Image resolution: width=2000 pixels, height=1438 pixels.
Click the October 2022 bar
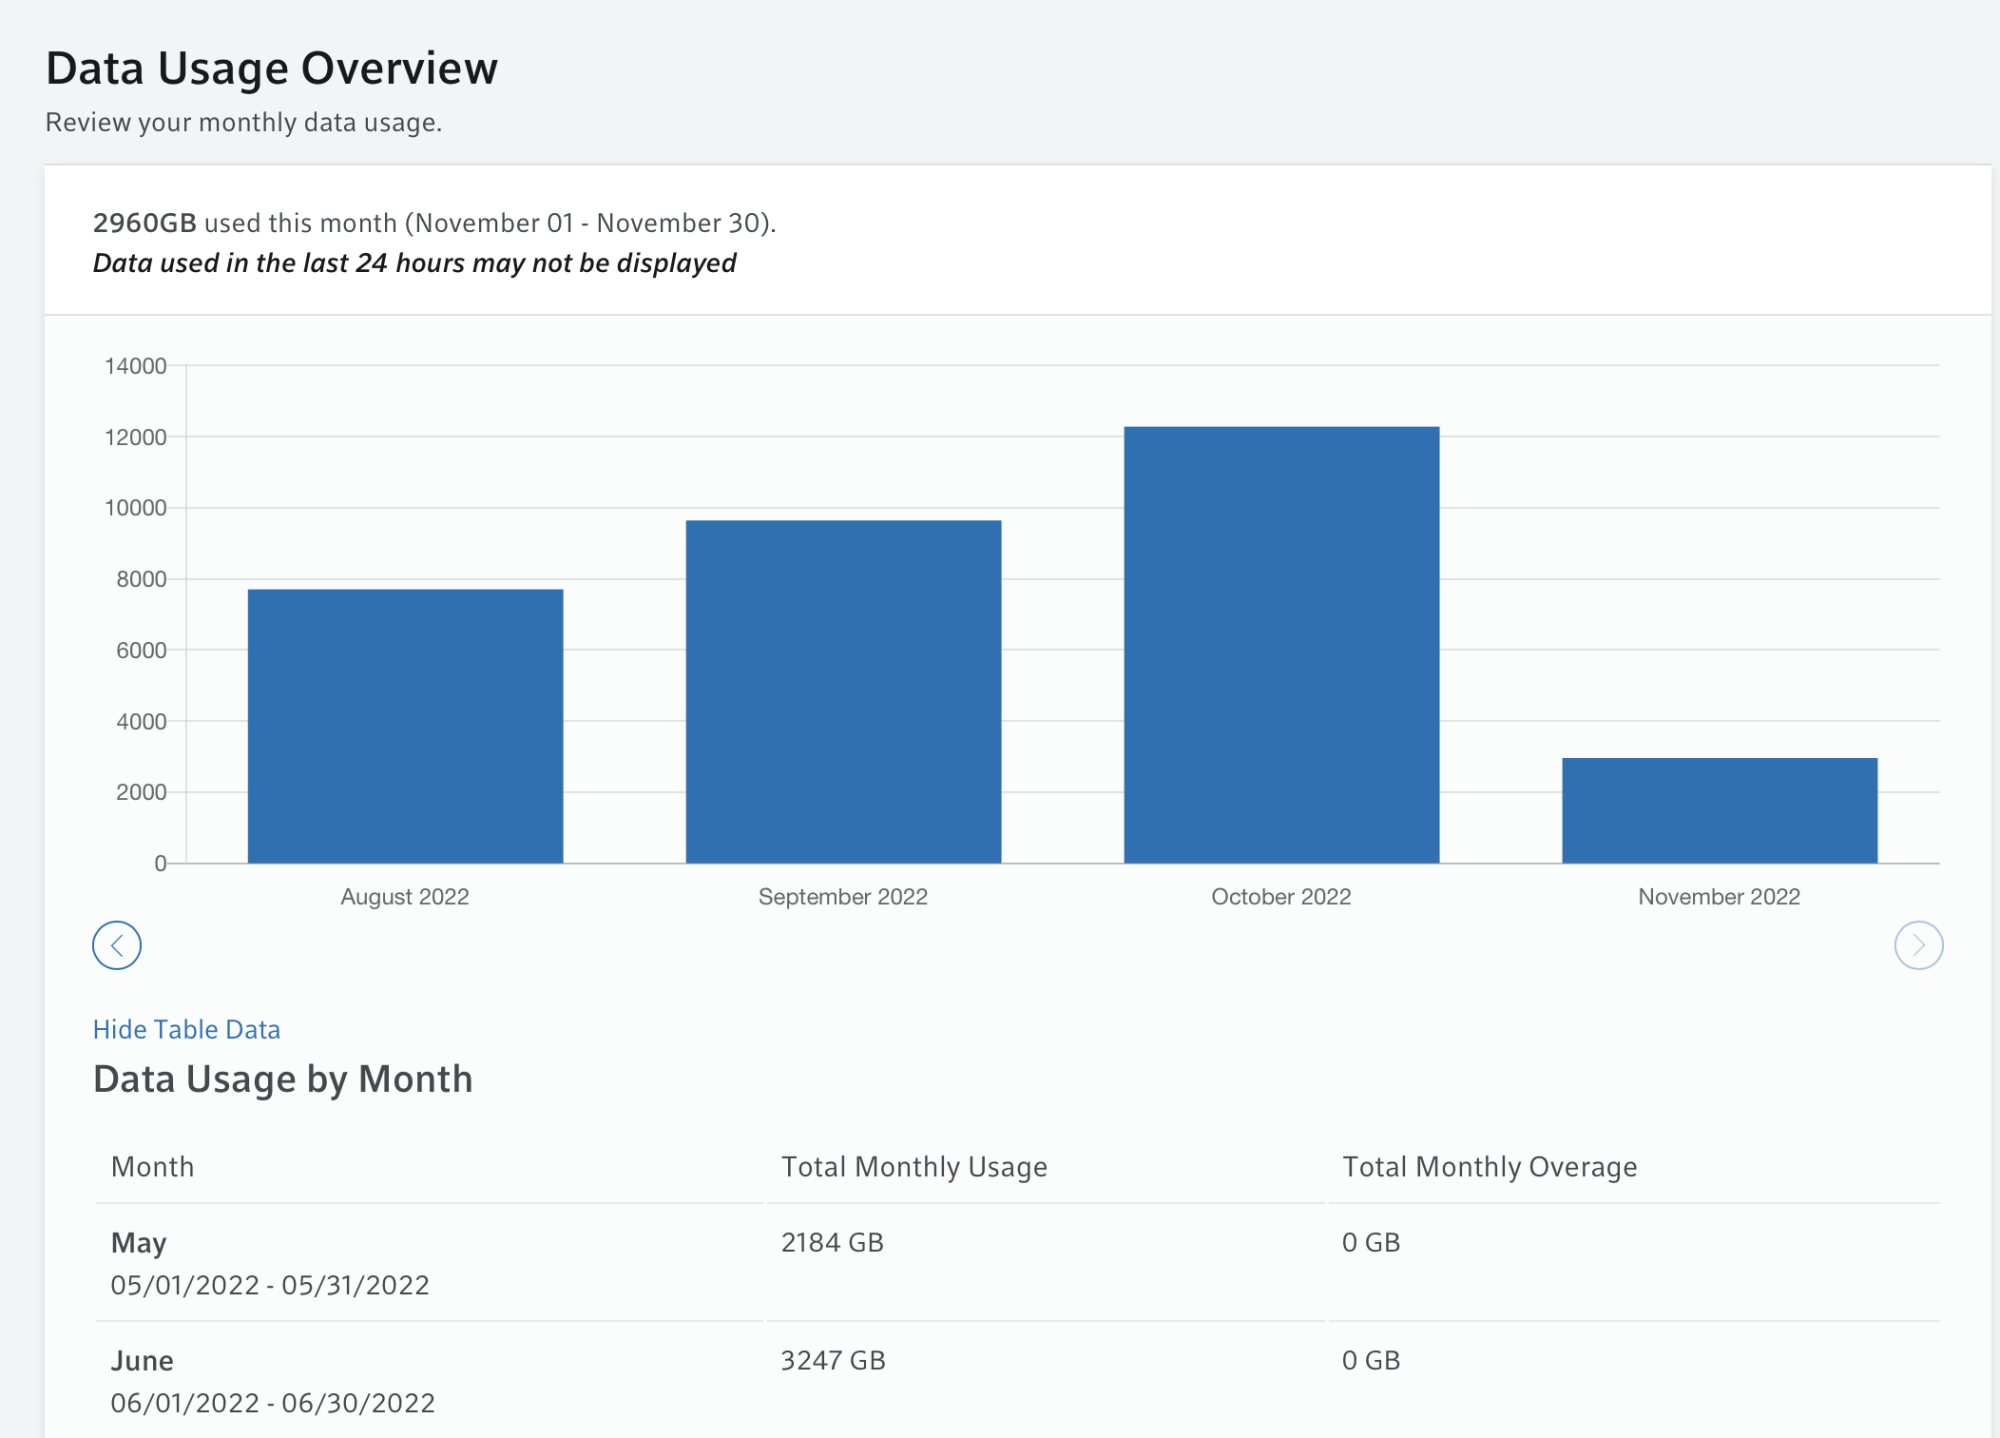click(1281, 645)
